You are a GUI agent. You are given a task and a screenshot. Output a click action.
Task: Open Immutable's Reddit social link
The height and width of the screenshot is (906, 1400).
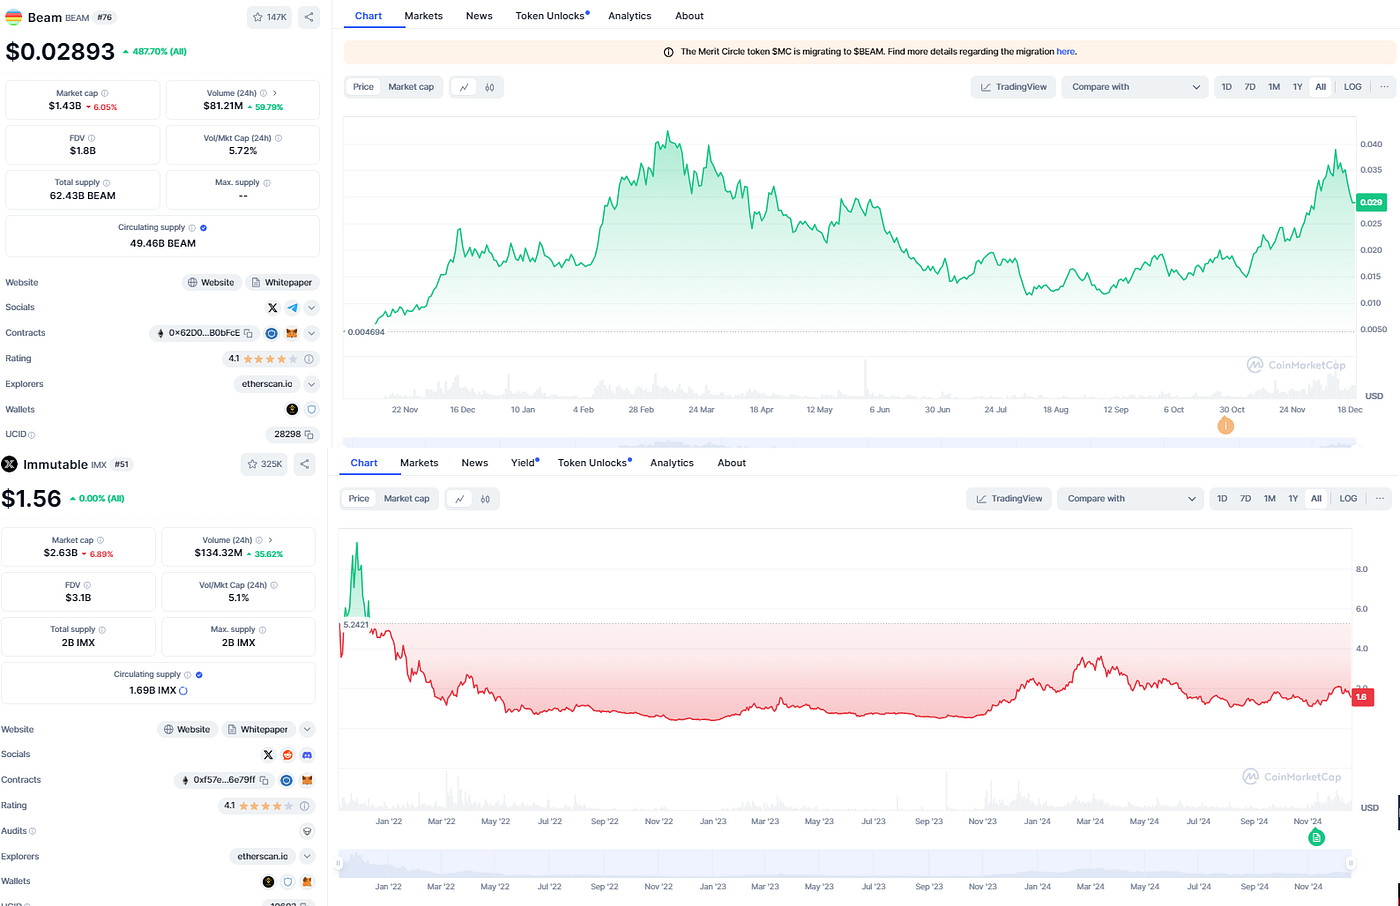288,755
